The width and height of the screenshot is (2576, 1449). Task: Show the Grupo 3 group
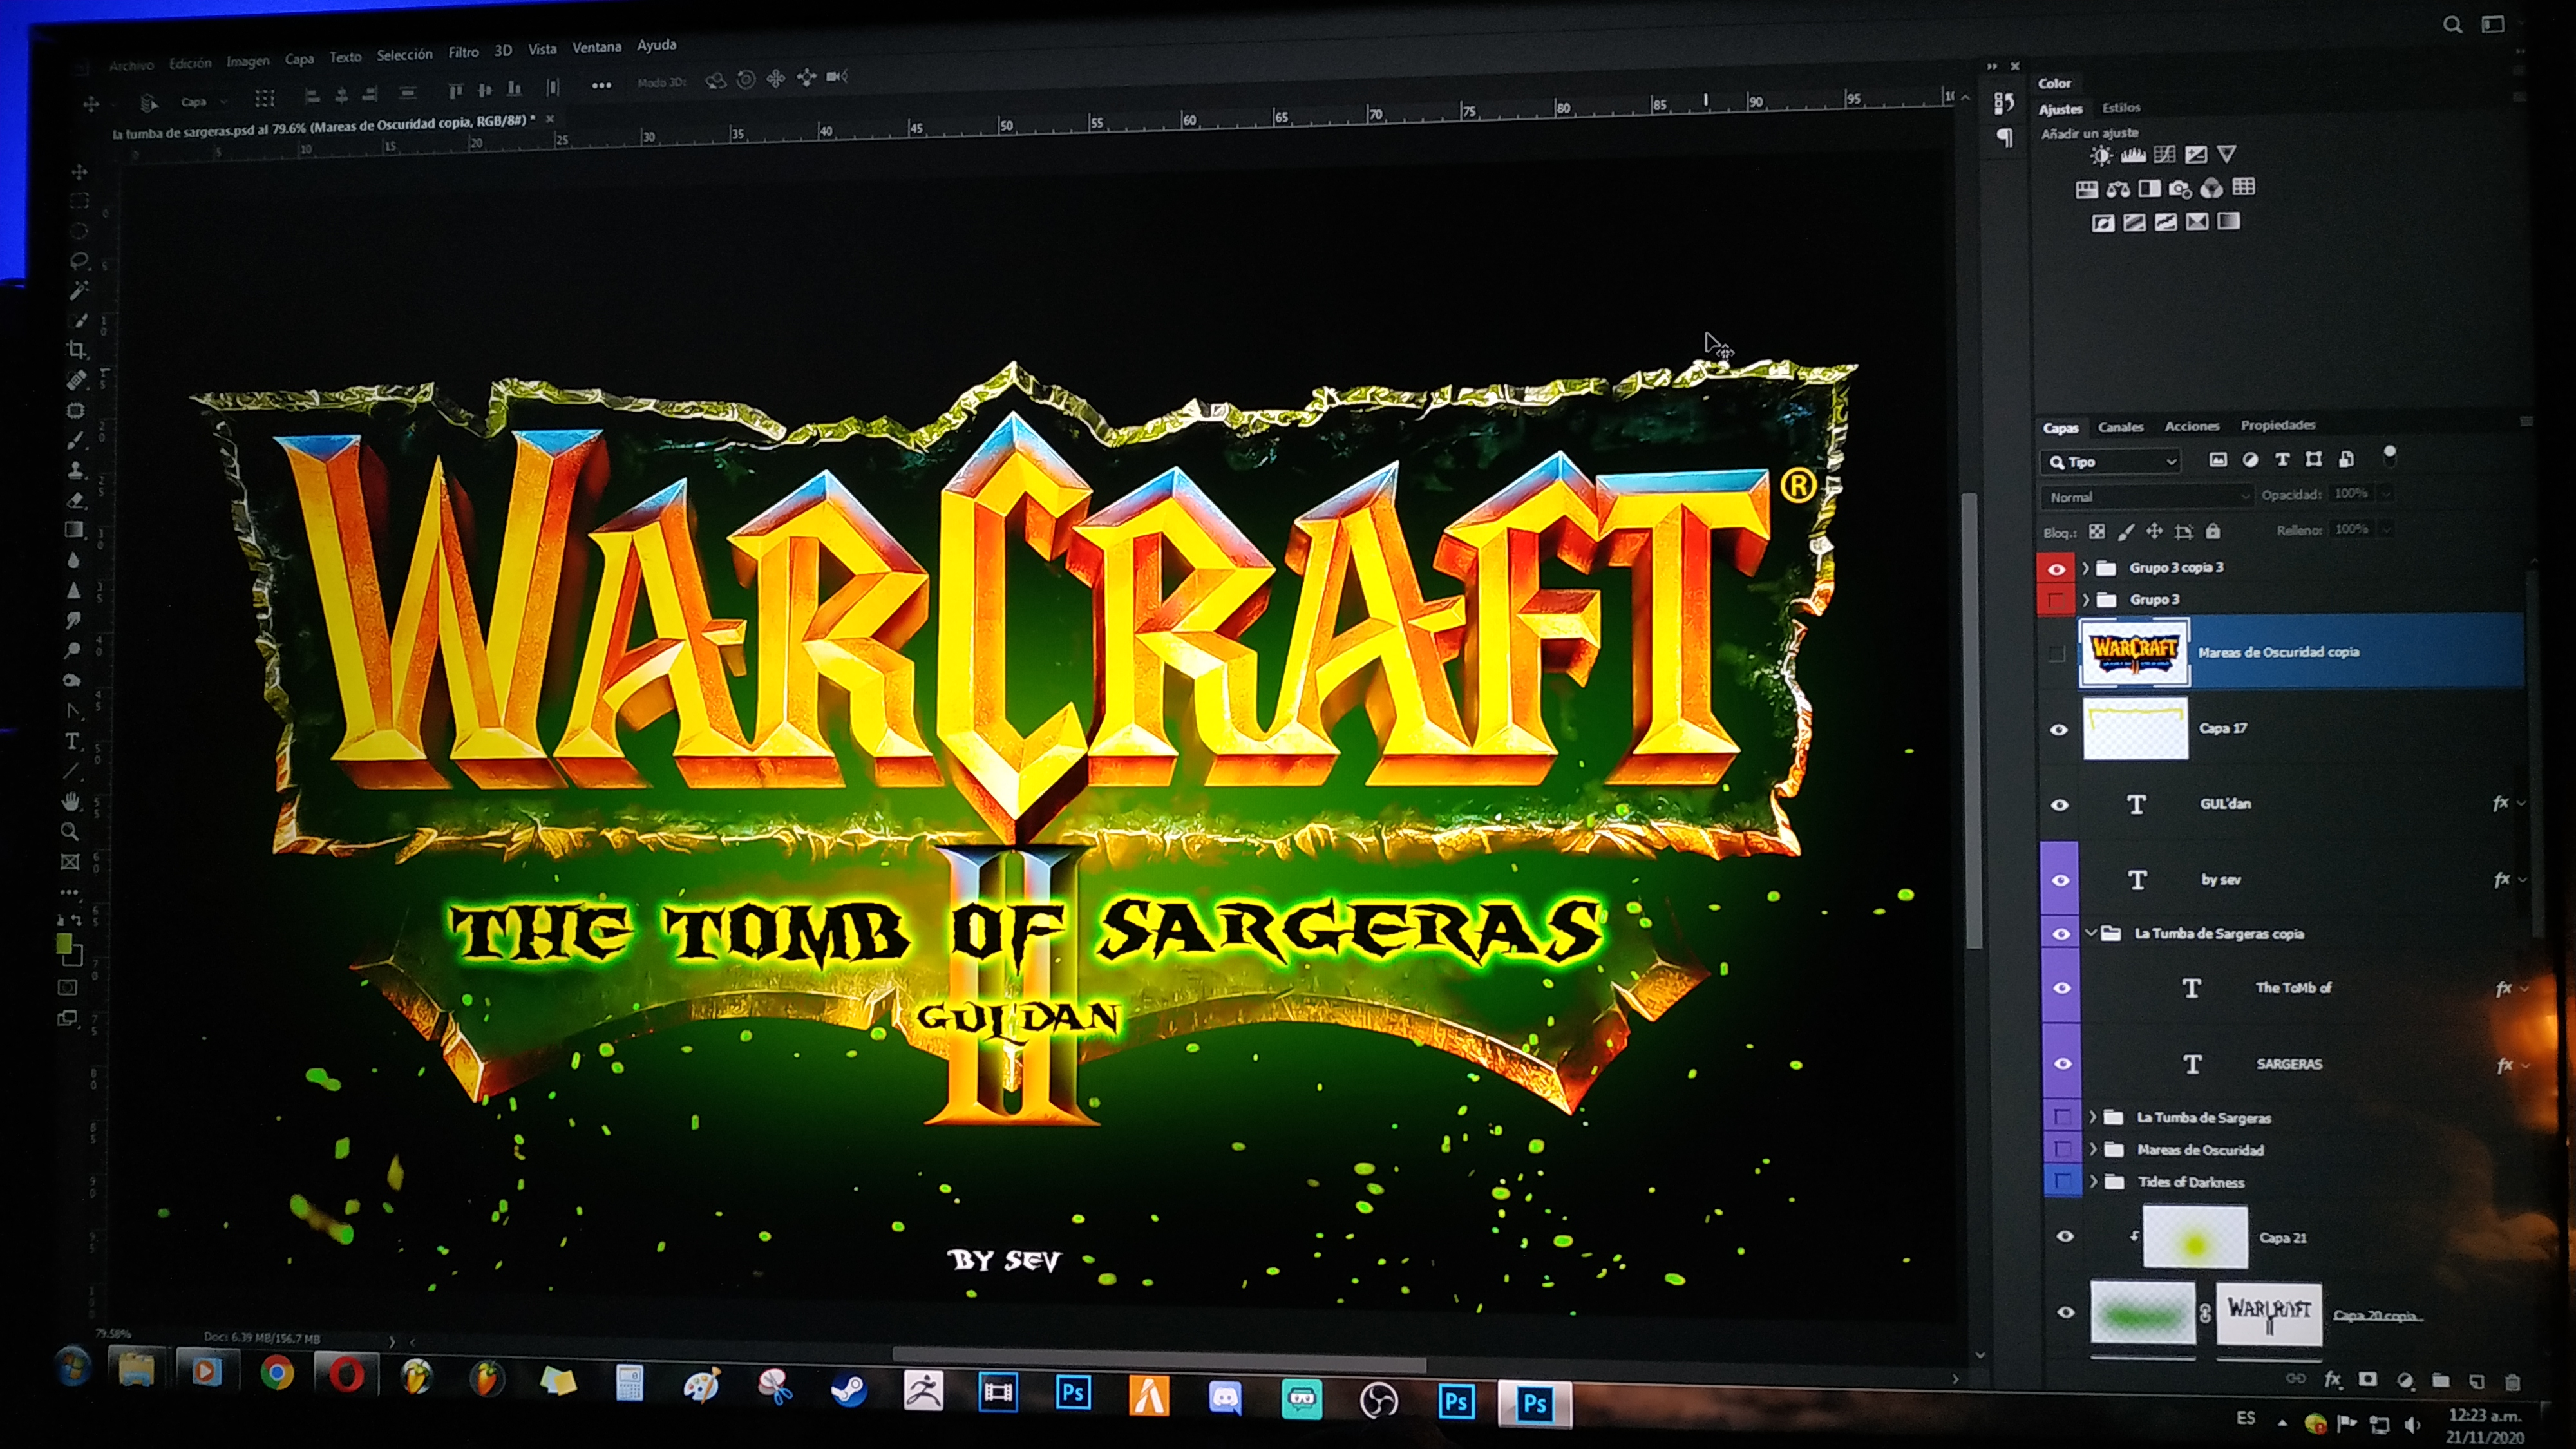coord(2056,600)
